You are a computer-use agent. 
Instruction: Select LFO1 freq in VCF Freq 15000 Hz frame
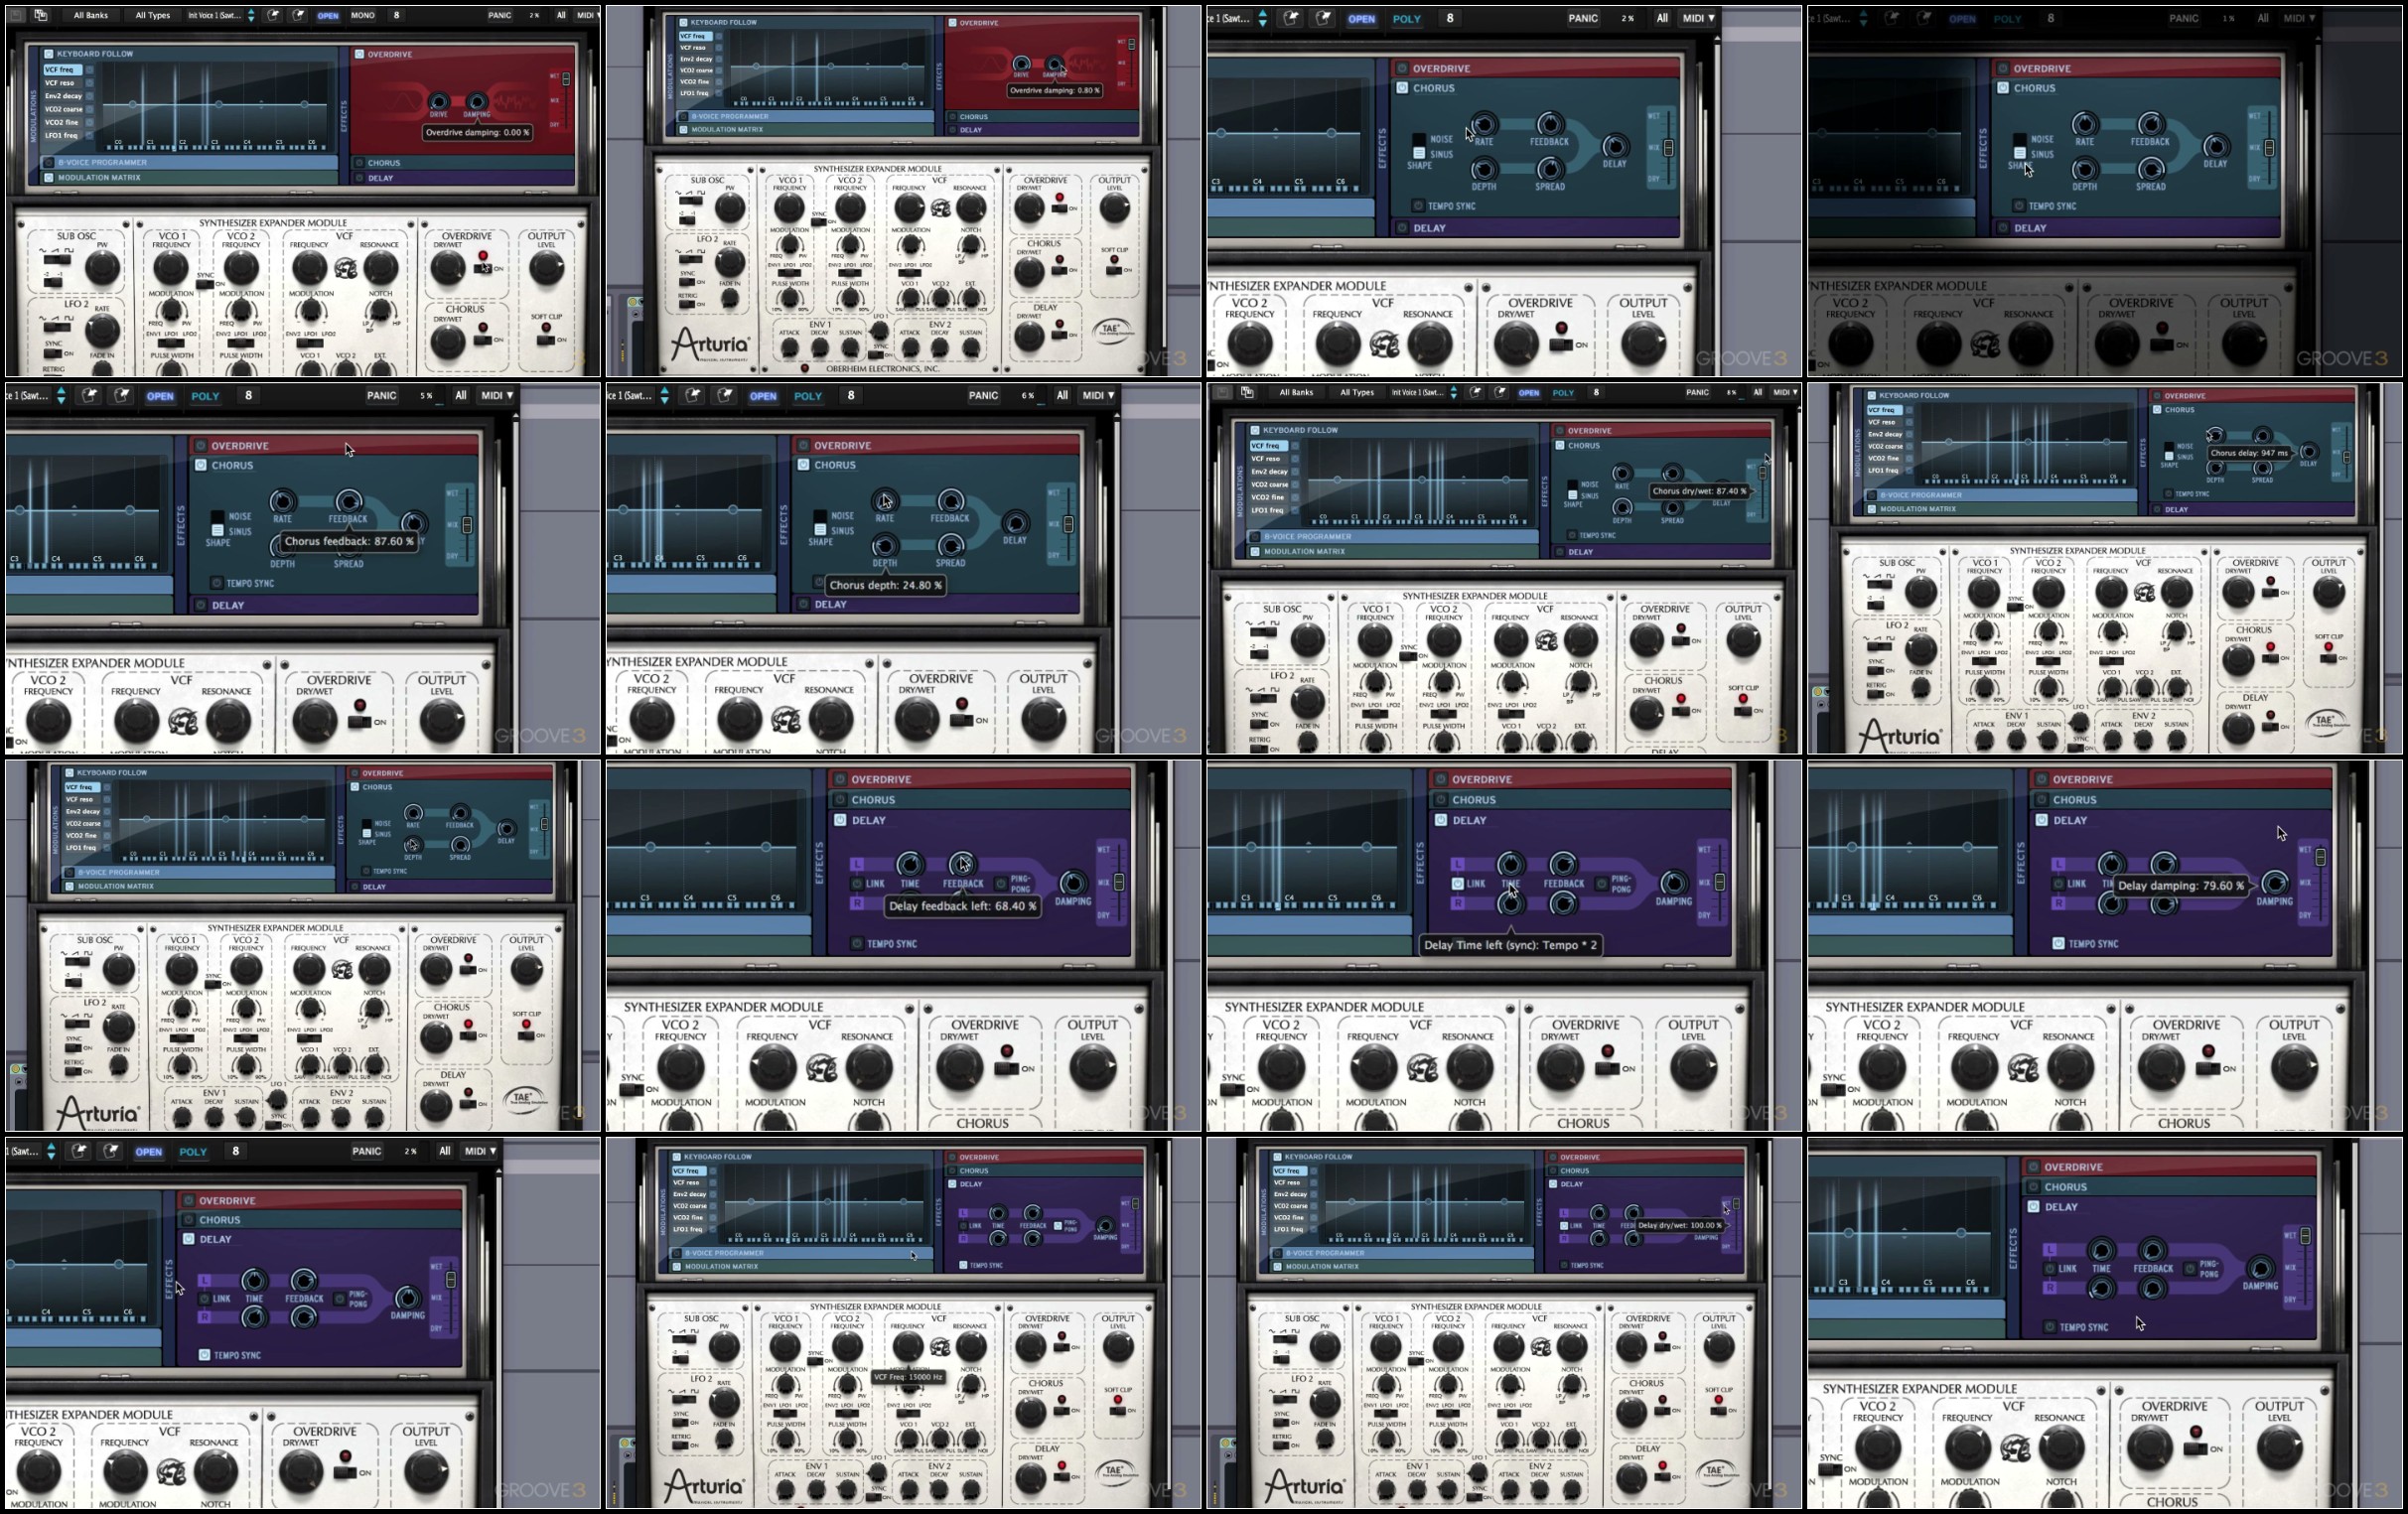click(x=690, y=1230)
